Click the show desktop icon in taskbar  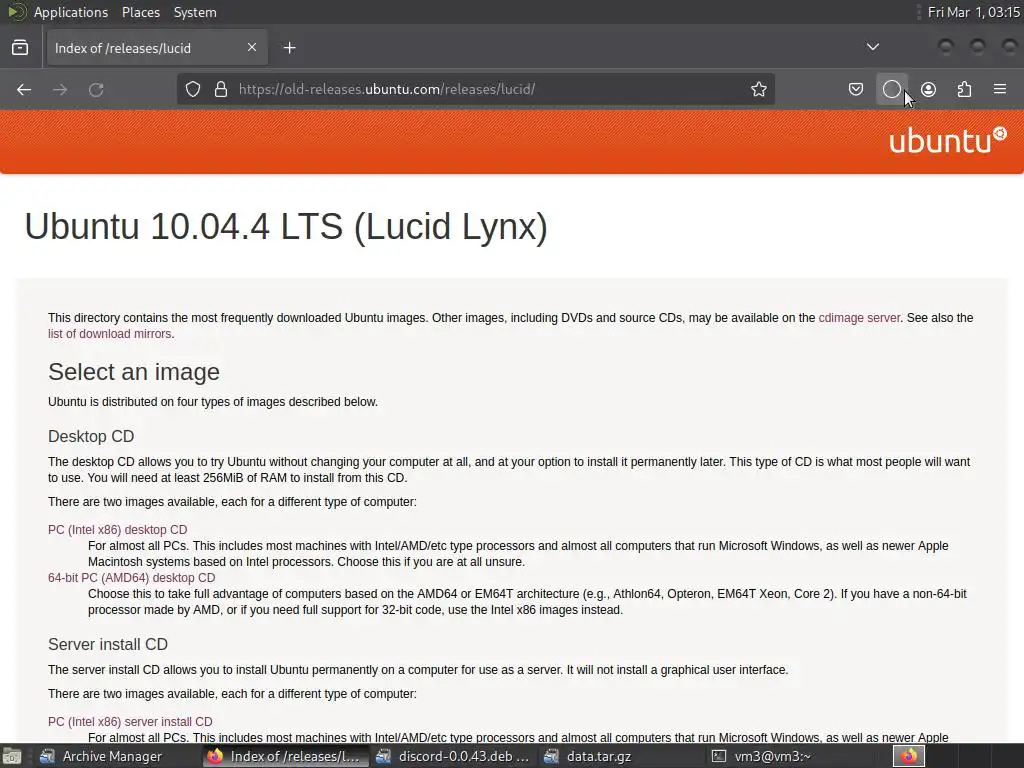tap(12, 756)
